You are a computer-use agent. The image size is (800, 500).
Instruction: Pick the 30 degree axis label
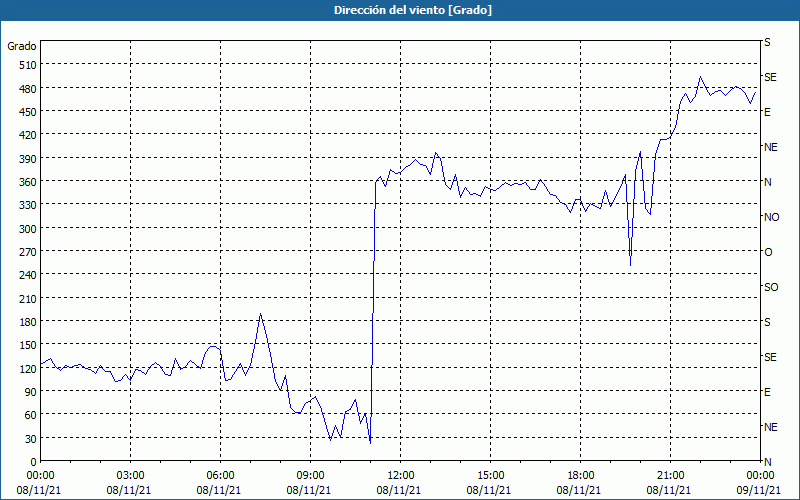[31, 438]
